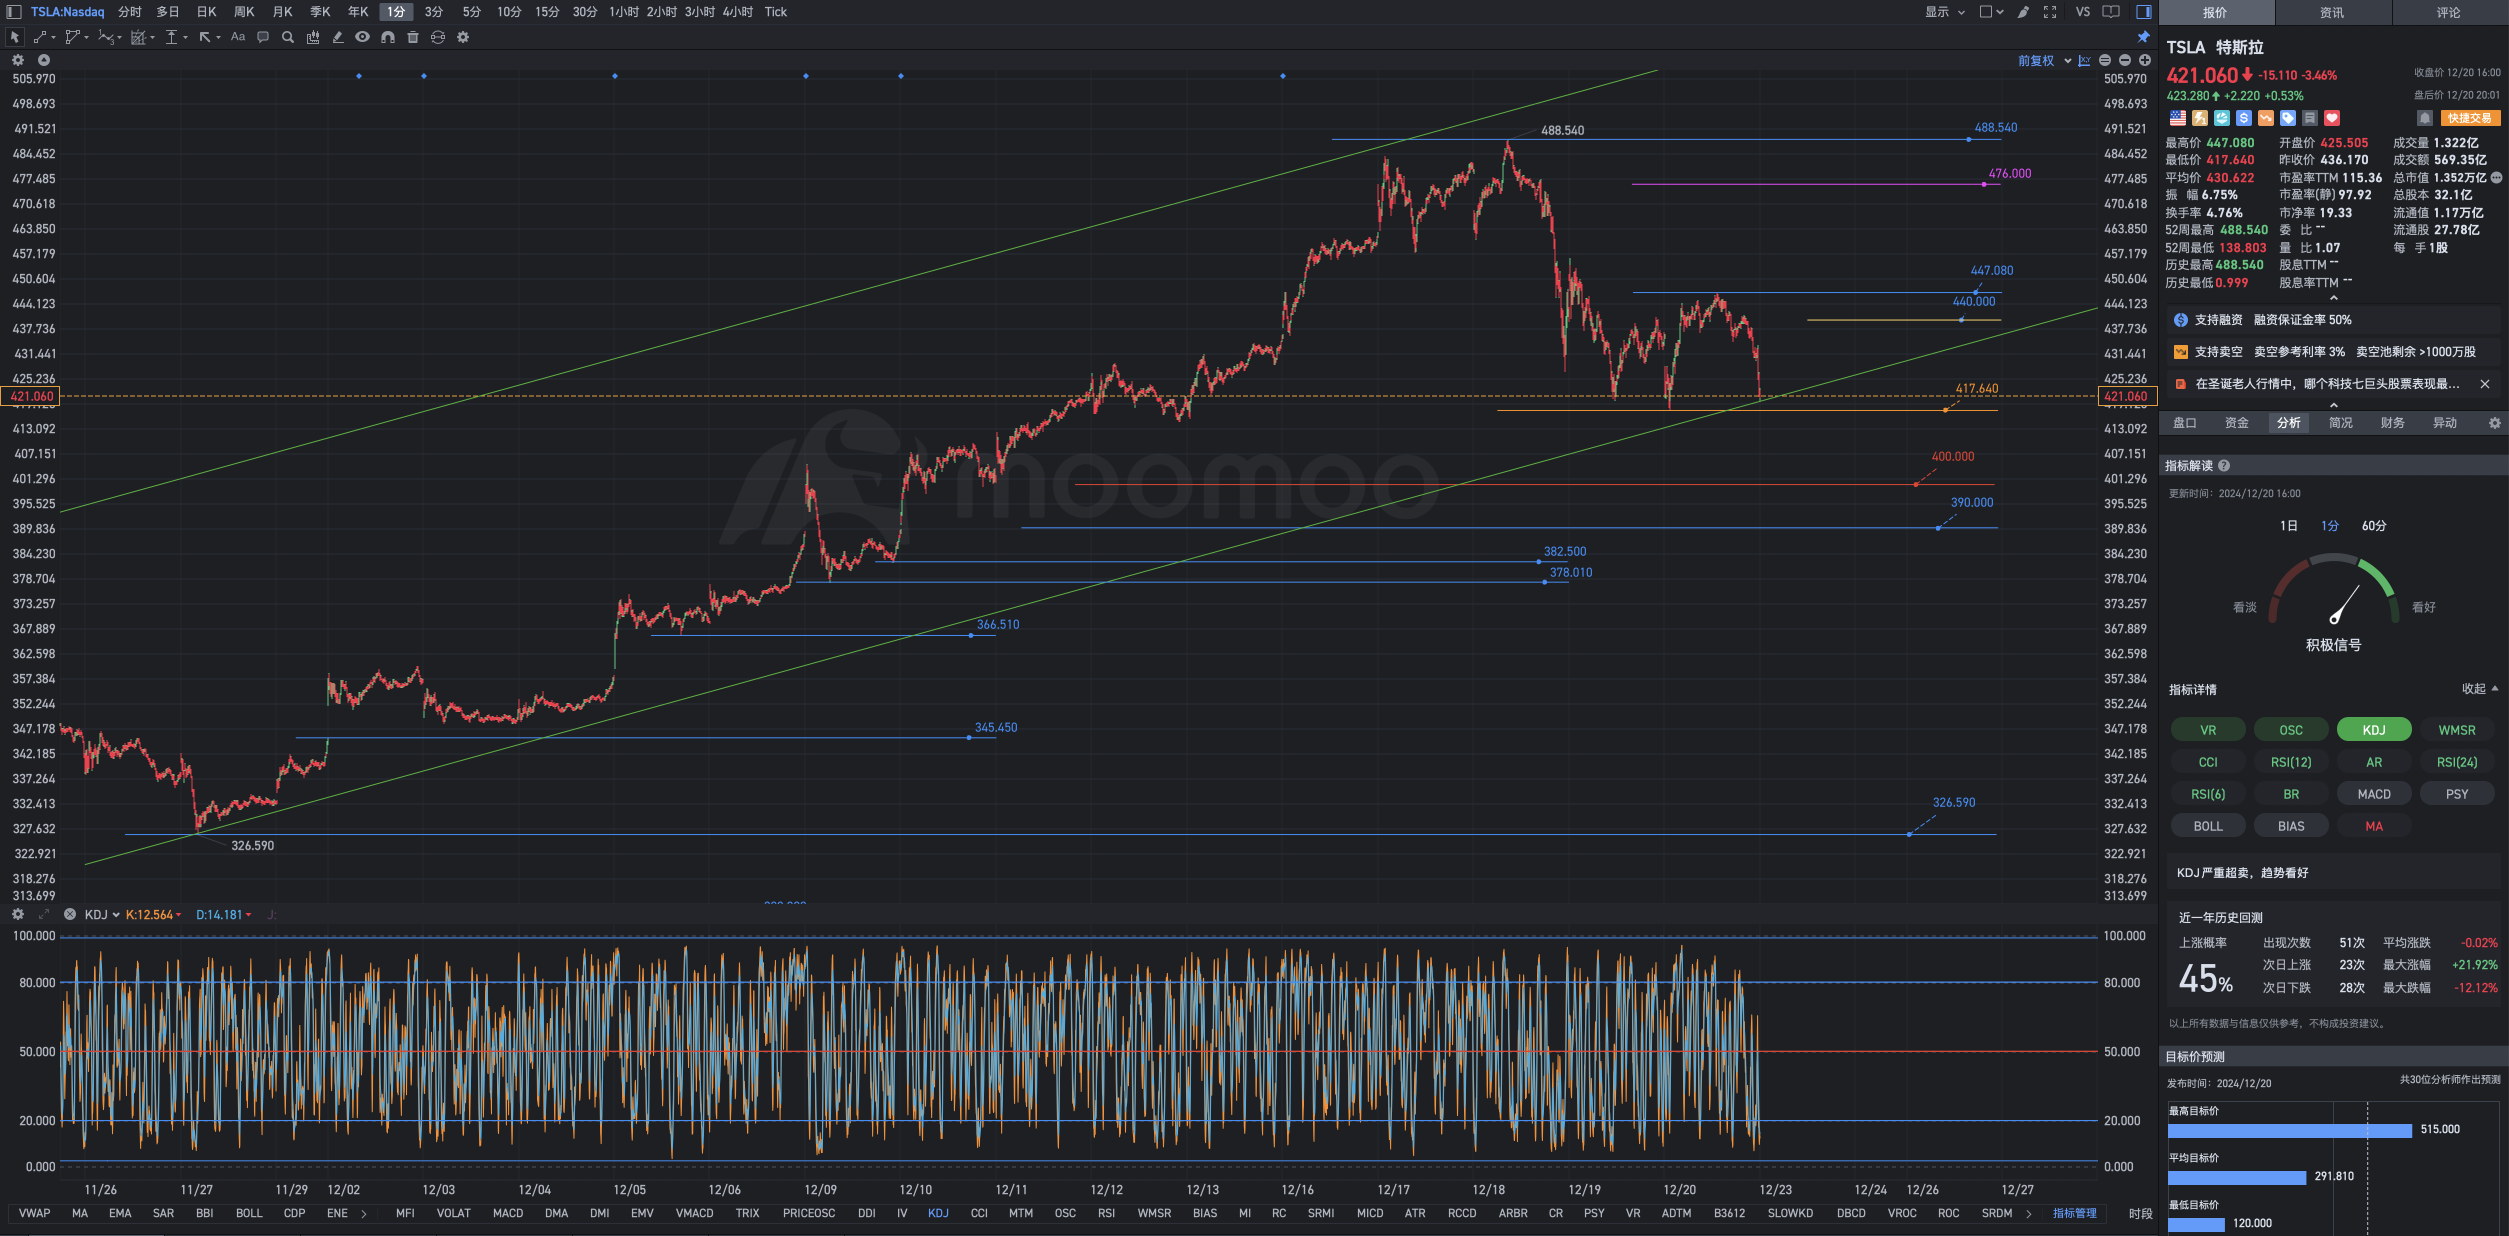The height and width of the screenshot is (1236, 2509).
Task: Select the polyline shape drawing tool
Action: [75, 37]
